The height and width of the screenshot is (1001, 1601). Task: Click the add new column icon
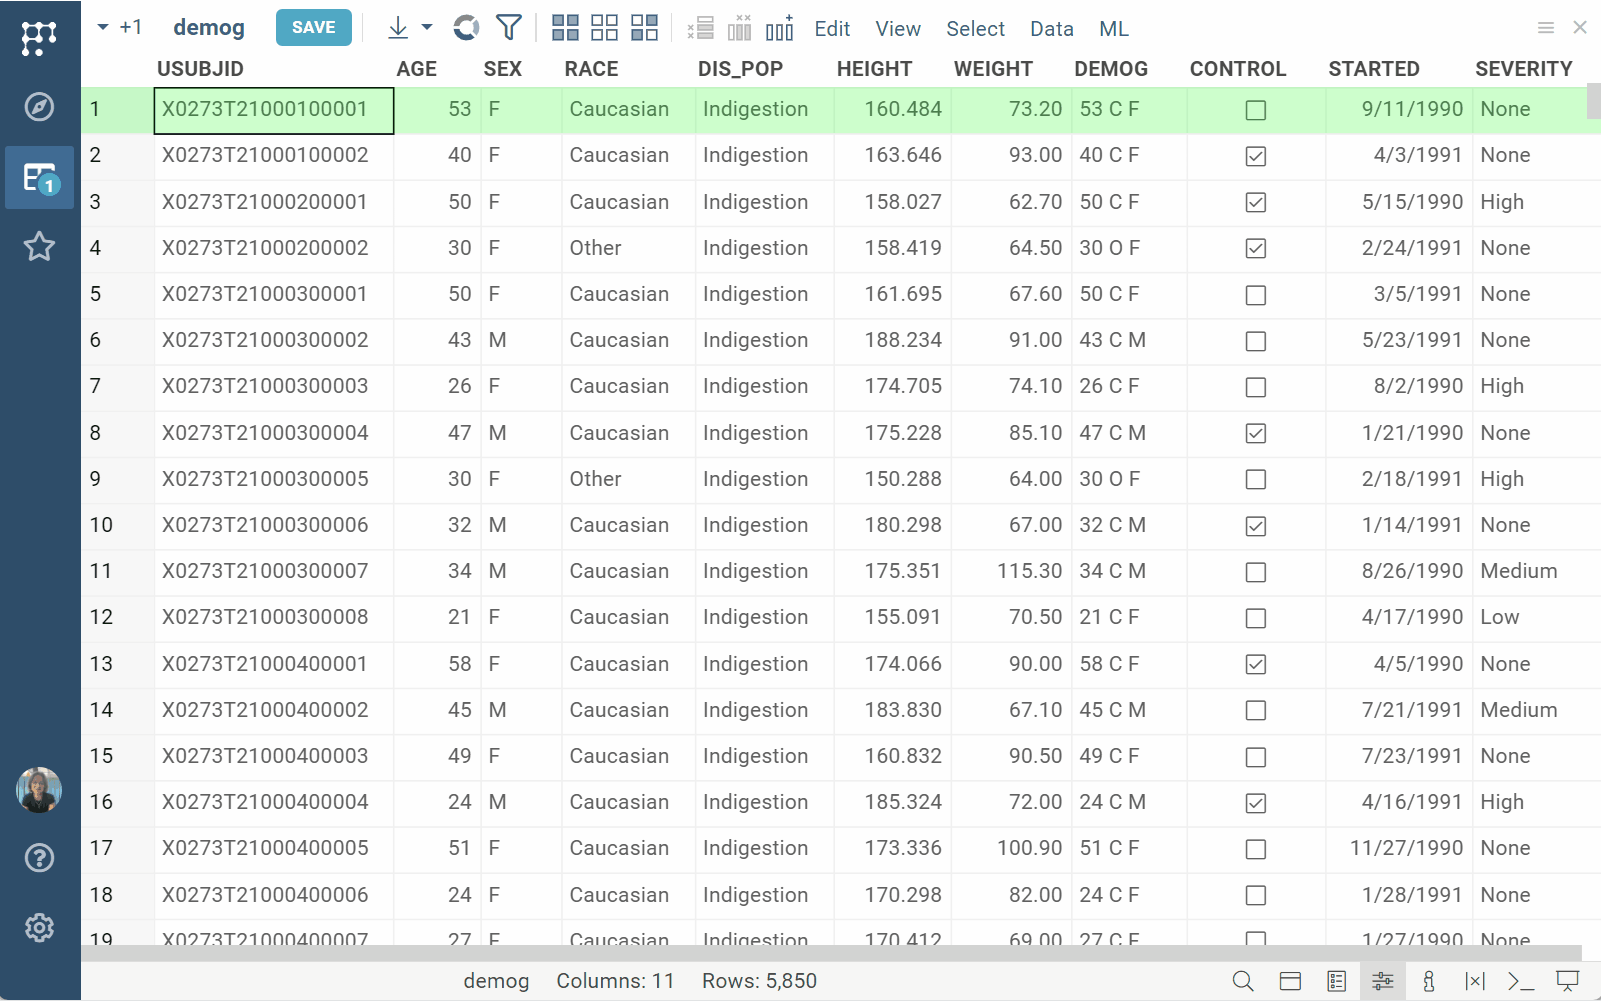tap(779, 28)
